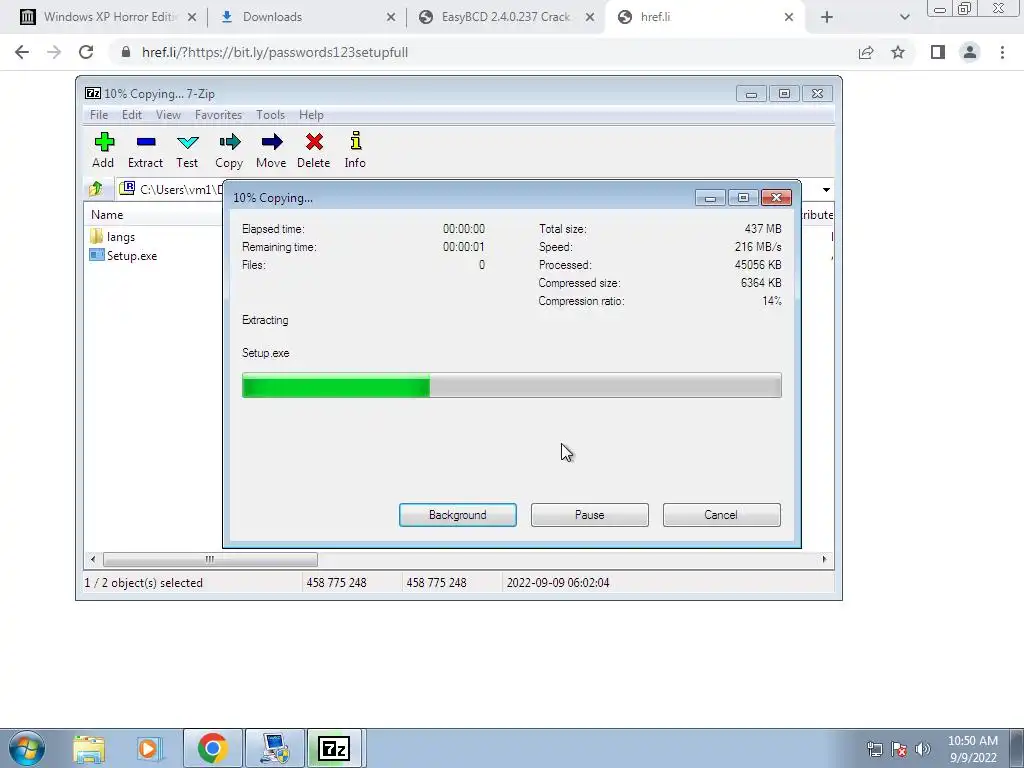Click "1 / 2 object(s) selected" status text
The image size is (1024, 768).
tap(144, 583)
